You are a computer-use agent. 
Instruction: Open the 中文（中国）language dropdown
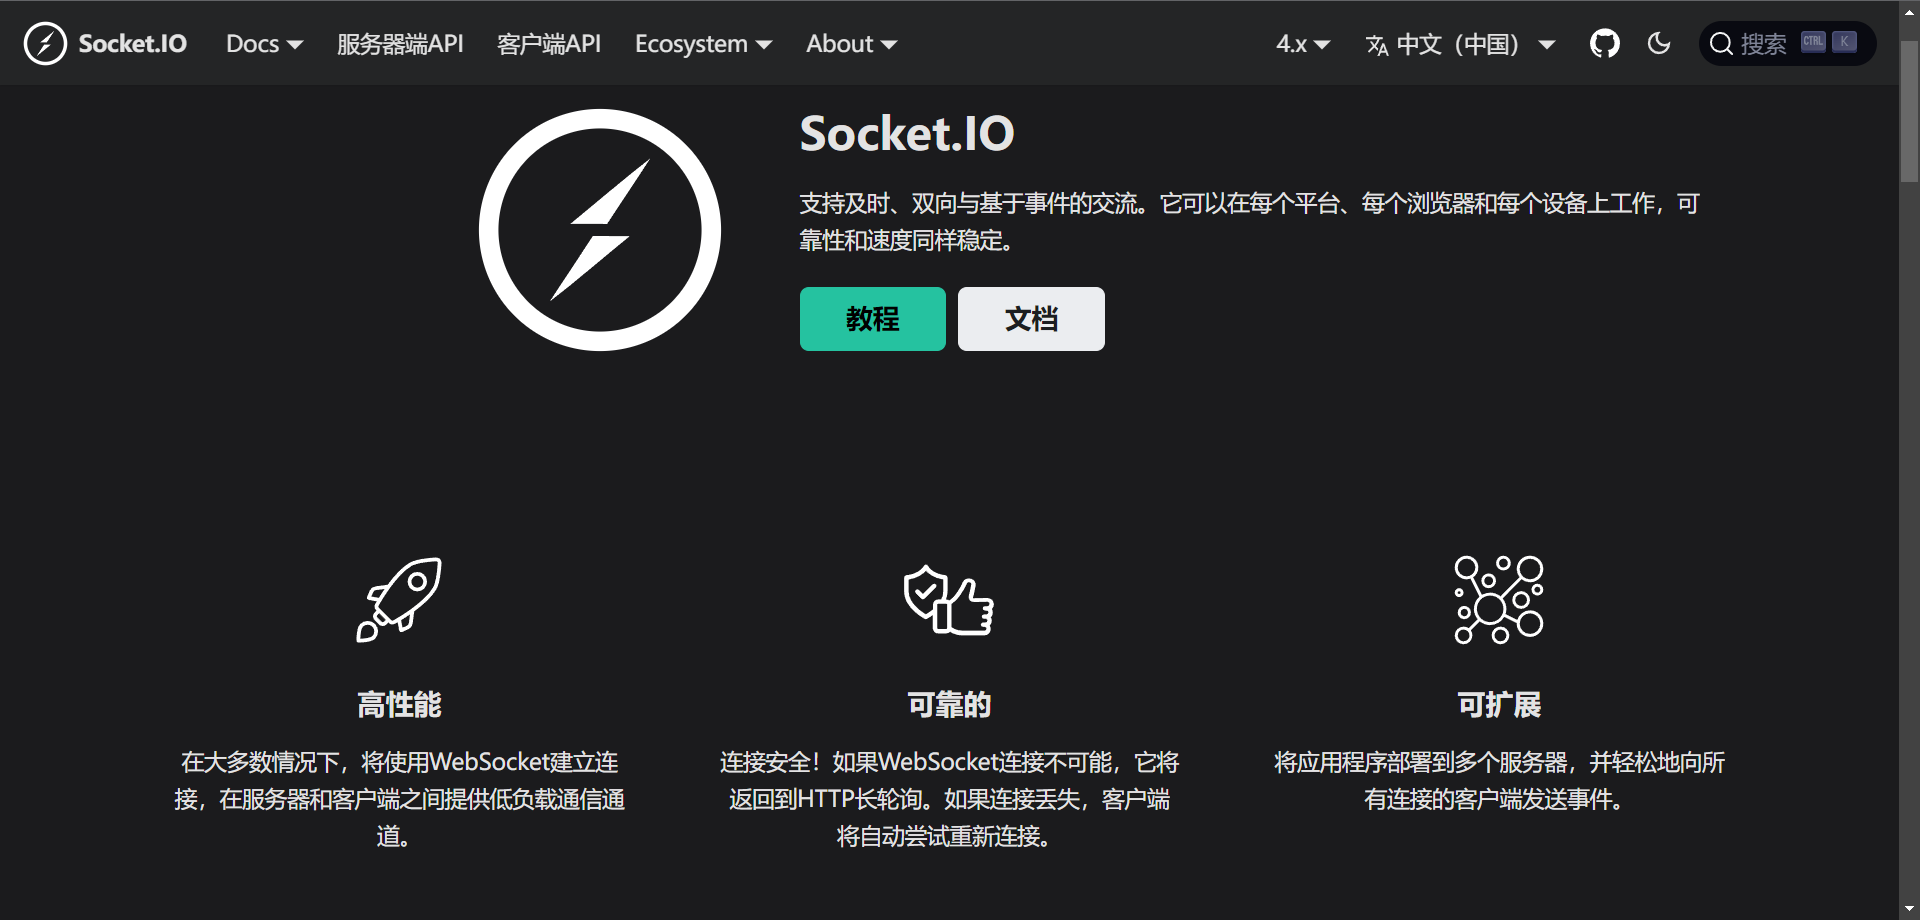(x=1460, y=44)
